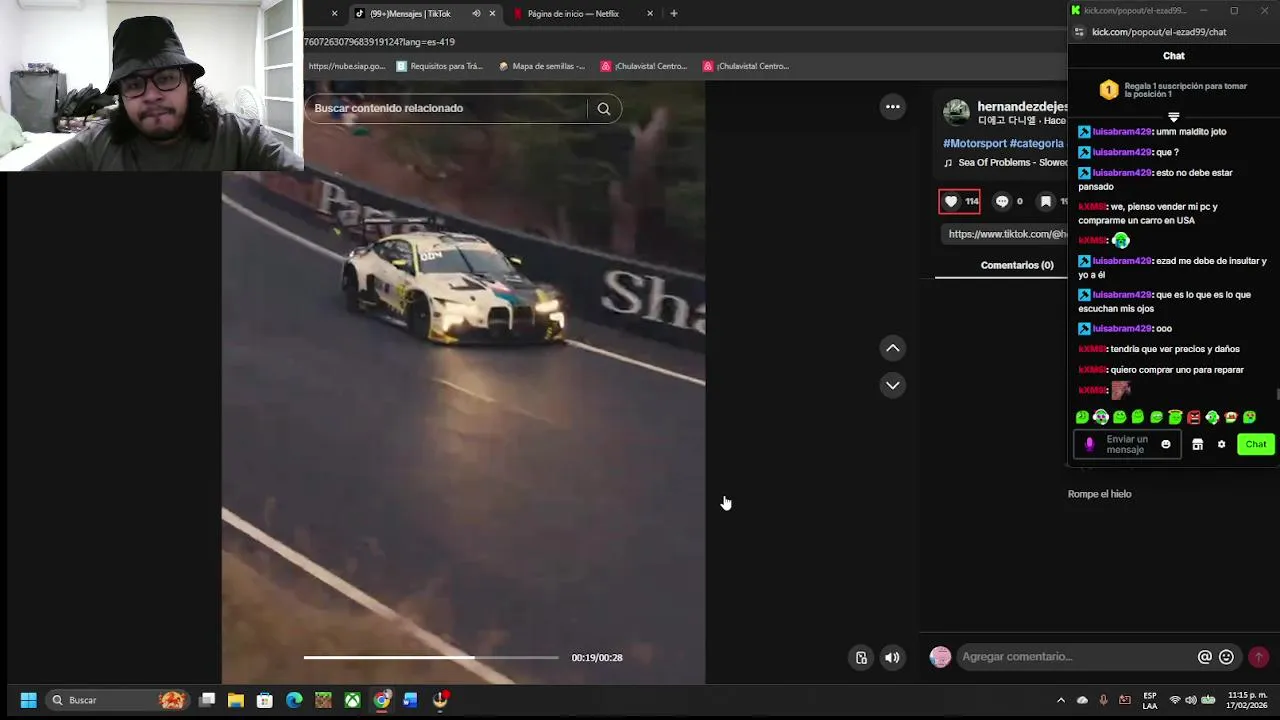Mute the TikTok video volume
This screenshot has width=1280, height=720.
click(x=892, y=658)
